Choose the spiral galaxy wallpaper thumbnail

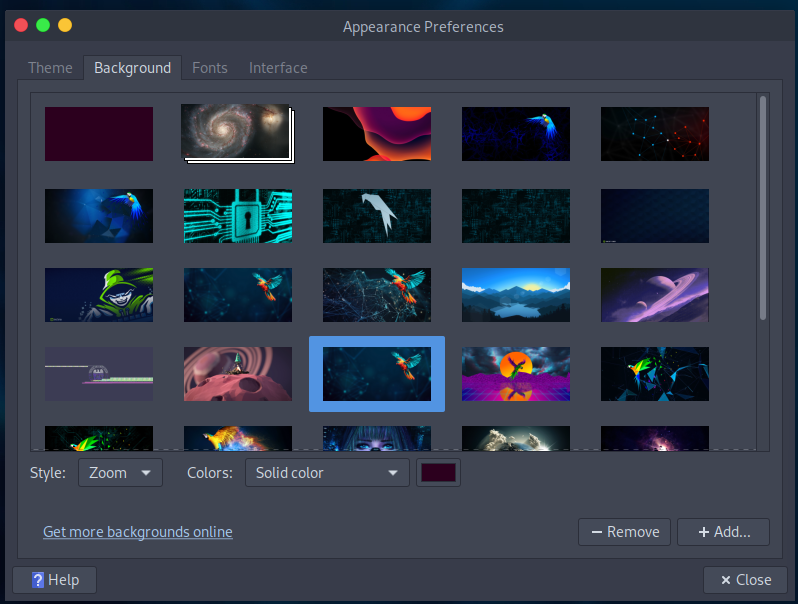(x=236, y=133)
